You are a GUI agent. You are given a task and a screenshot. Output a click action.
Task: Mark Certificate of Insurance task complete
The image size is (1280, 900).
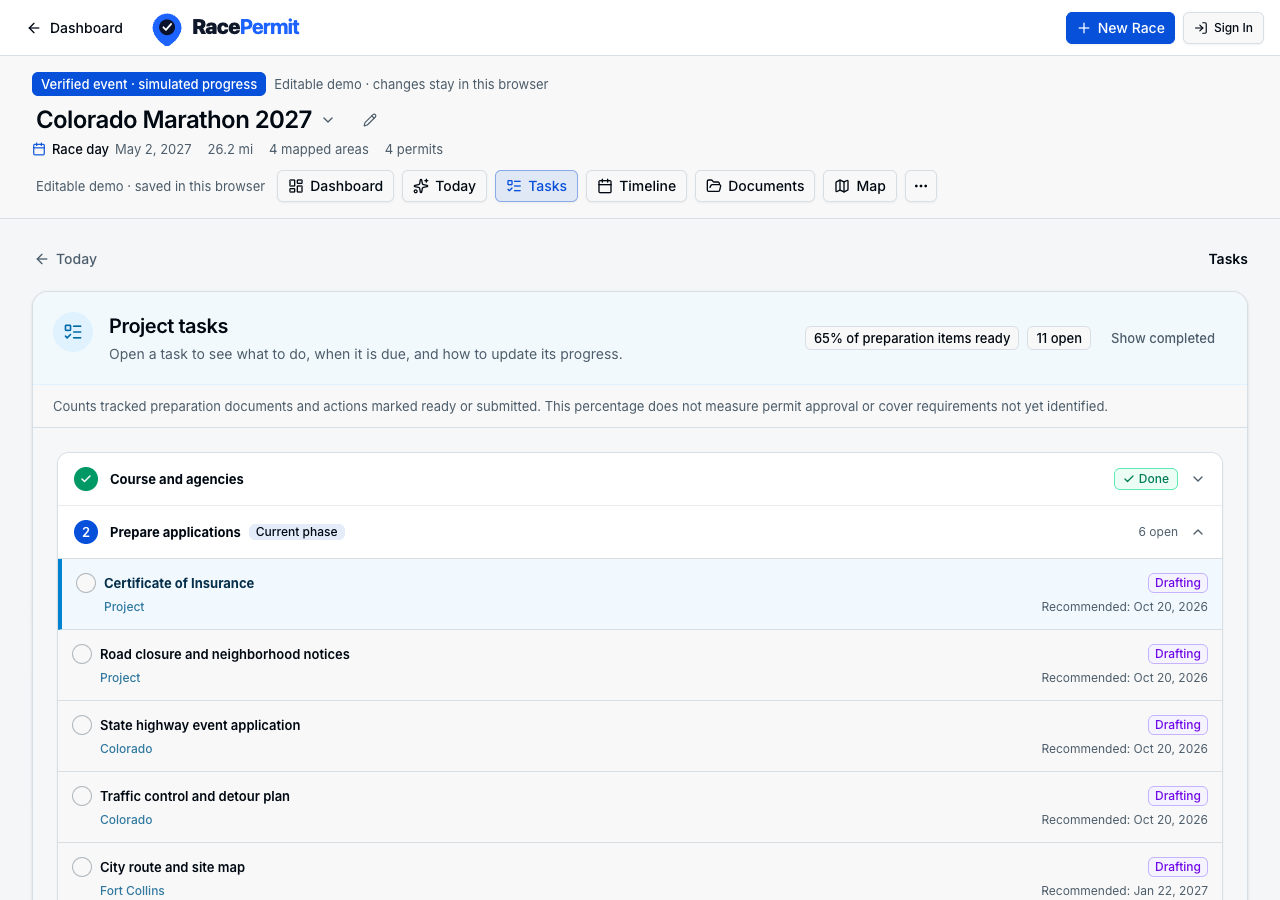tap(86, 583)
